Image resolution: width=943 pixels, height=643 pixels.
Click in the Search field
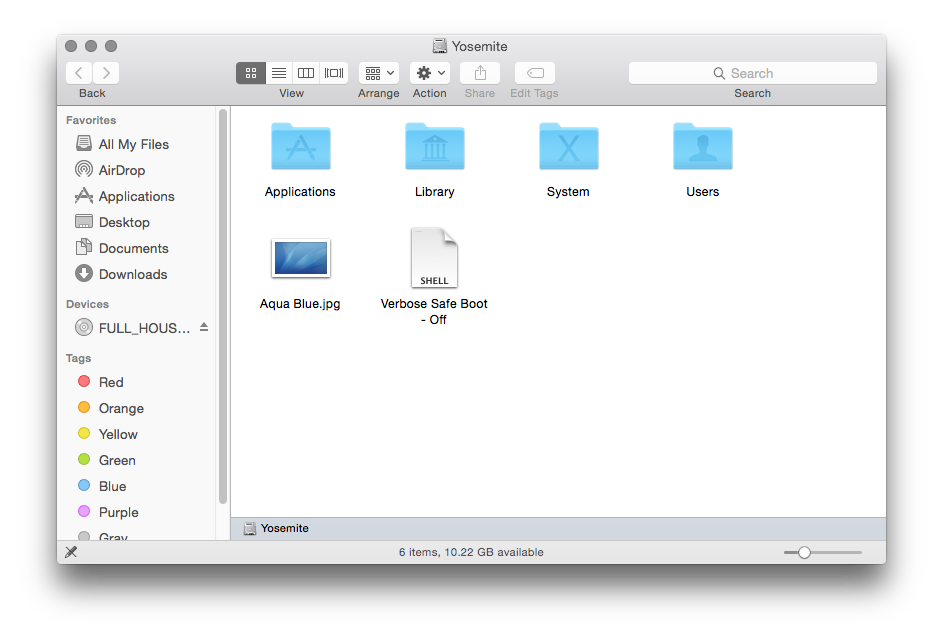pos(752,73)
